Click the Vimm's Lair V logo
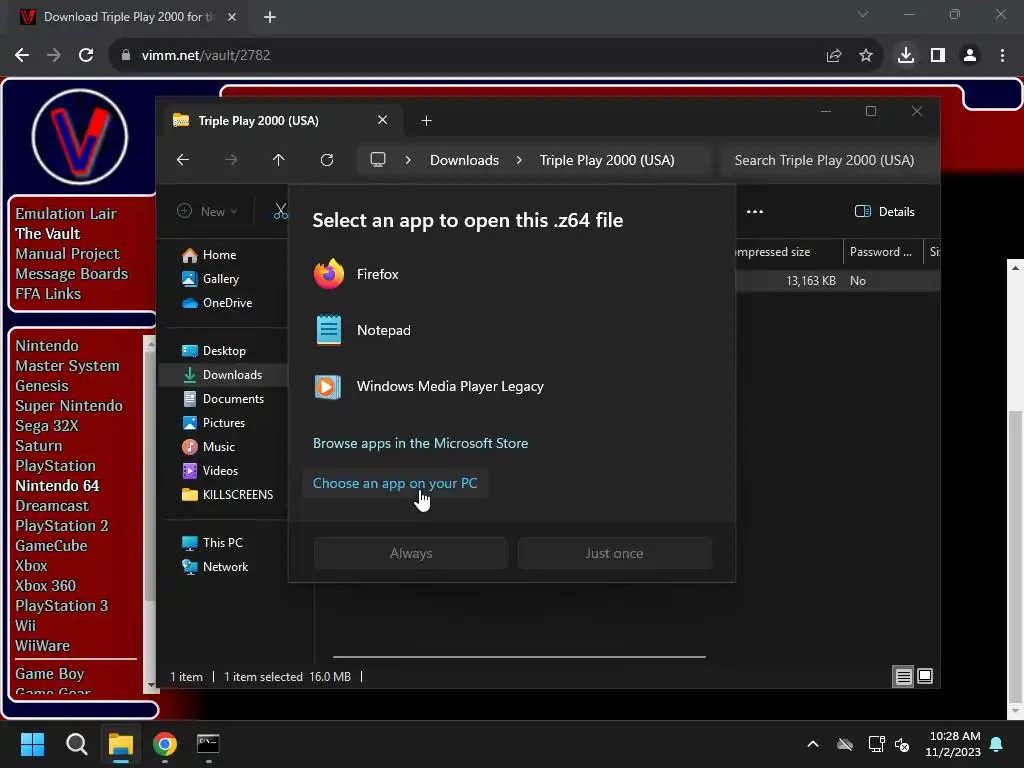 [79, 137]
